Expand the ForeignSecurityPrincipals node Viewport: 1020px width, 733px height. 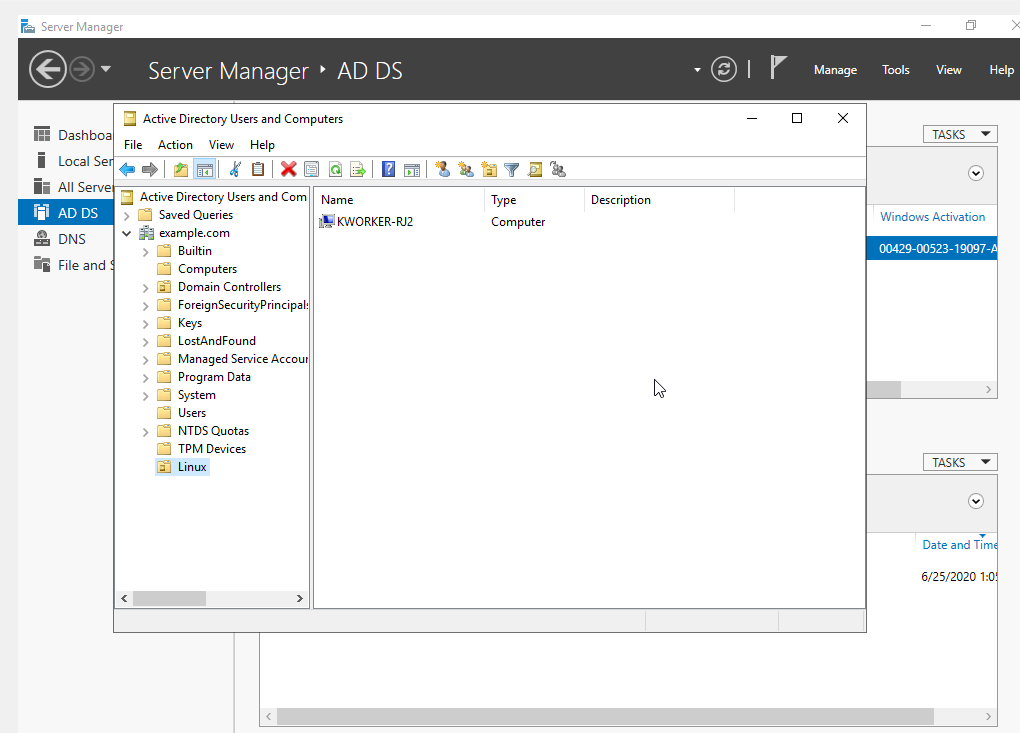coord(146,306)
